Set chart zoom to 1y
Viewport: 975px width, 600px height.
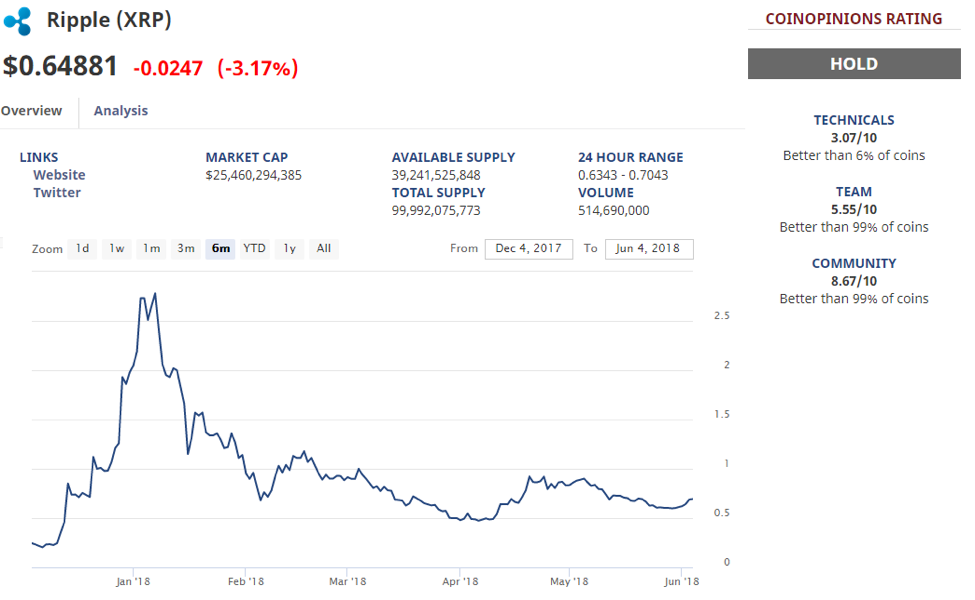tap(289, 249)
